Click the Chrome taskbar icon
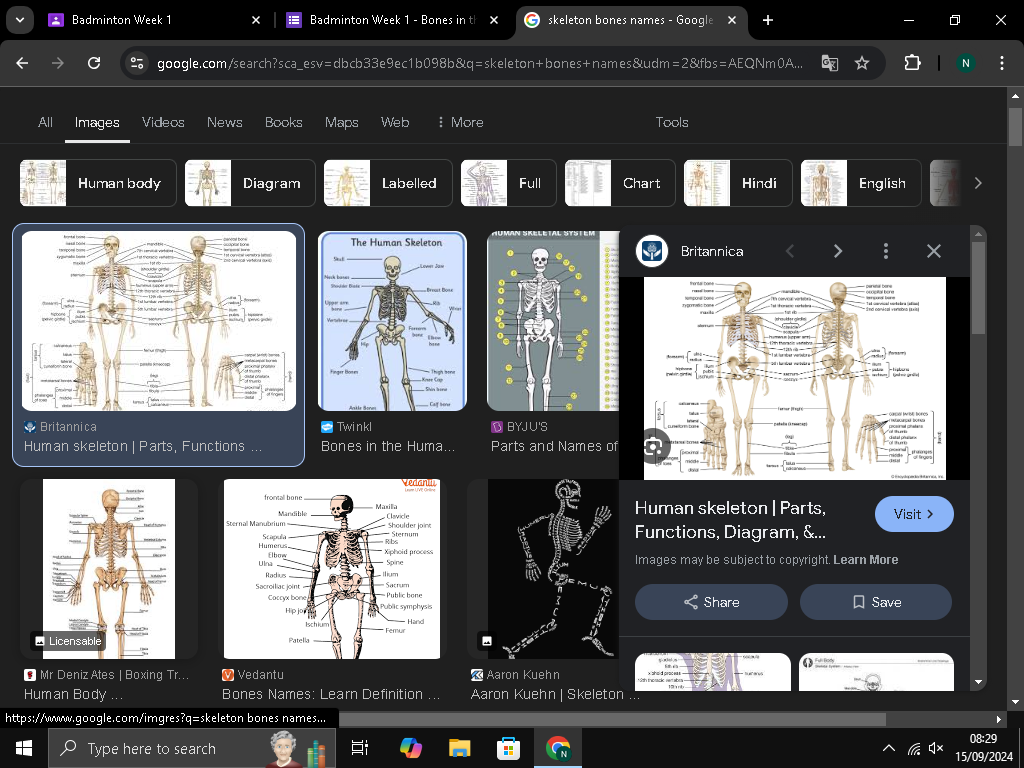The height and width of the screenshot is (768, 1024). coord(557,748)
